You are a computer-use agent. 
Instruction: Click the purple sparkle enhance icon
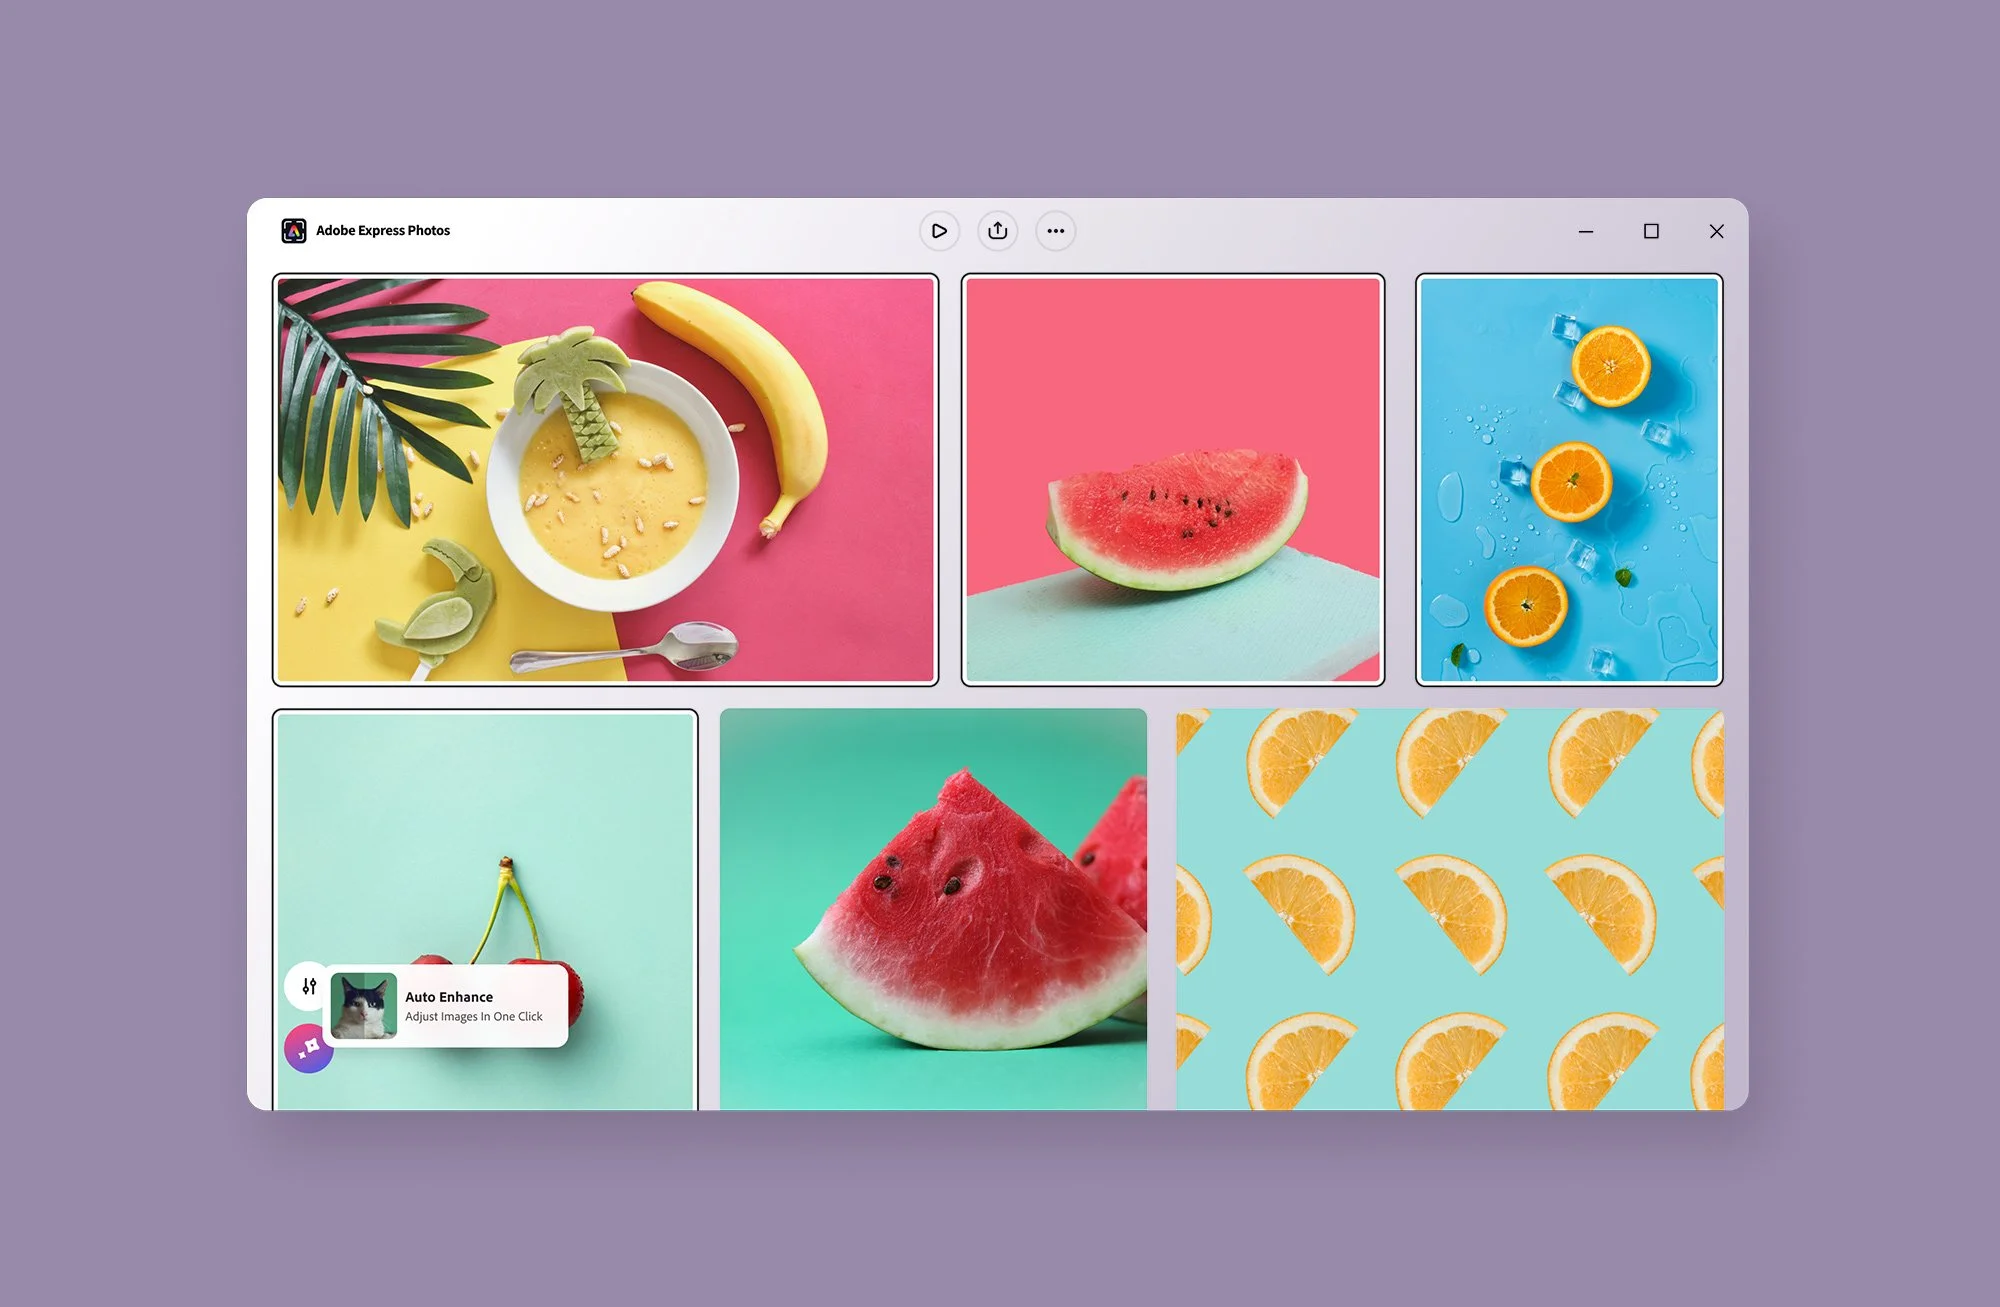[309, 1048]
